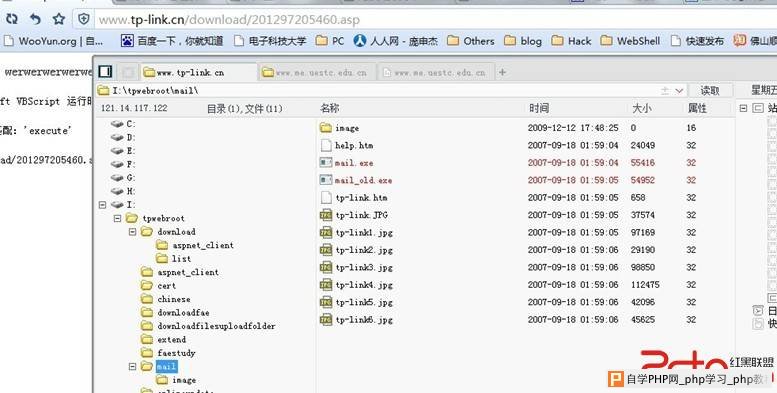Select tp-link.htm file
Image resolution: width=777 pixels, height=393 pixels.
coord(354,197)
